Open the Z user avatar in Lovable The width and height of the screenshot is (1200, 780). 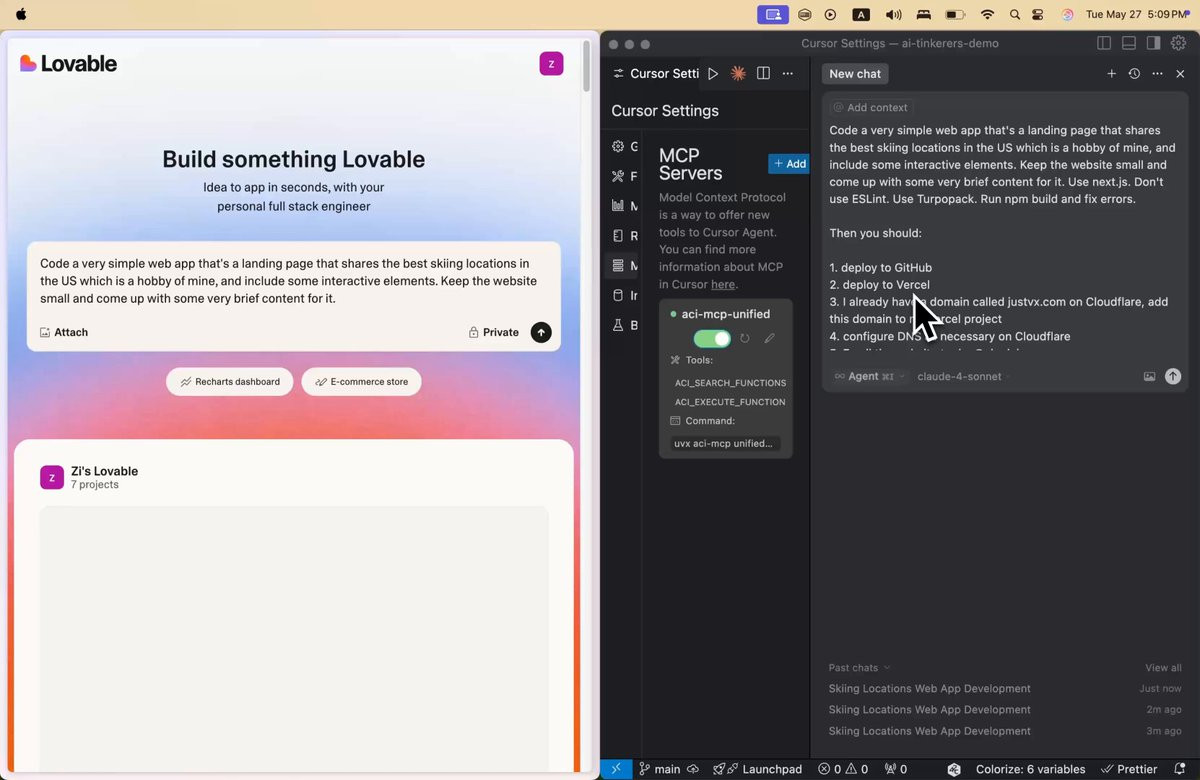tap(551, 64)
